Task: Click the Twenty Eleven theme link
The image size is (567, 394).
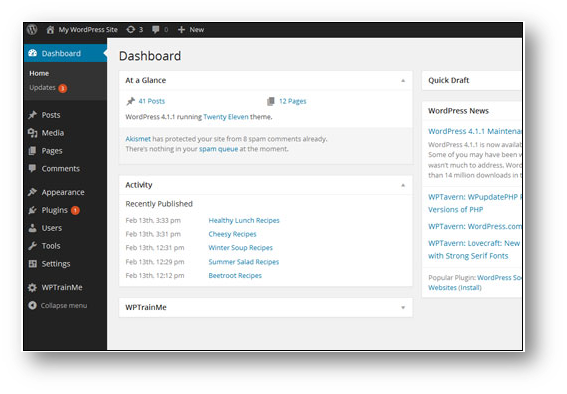Action: click(x=226, y=117)
